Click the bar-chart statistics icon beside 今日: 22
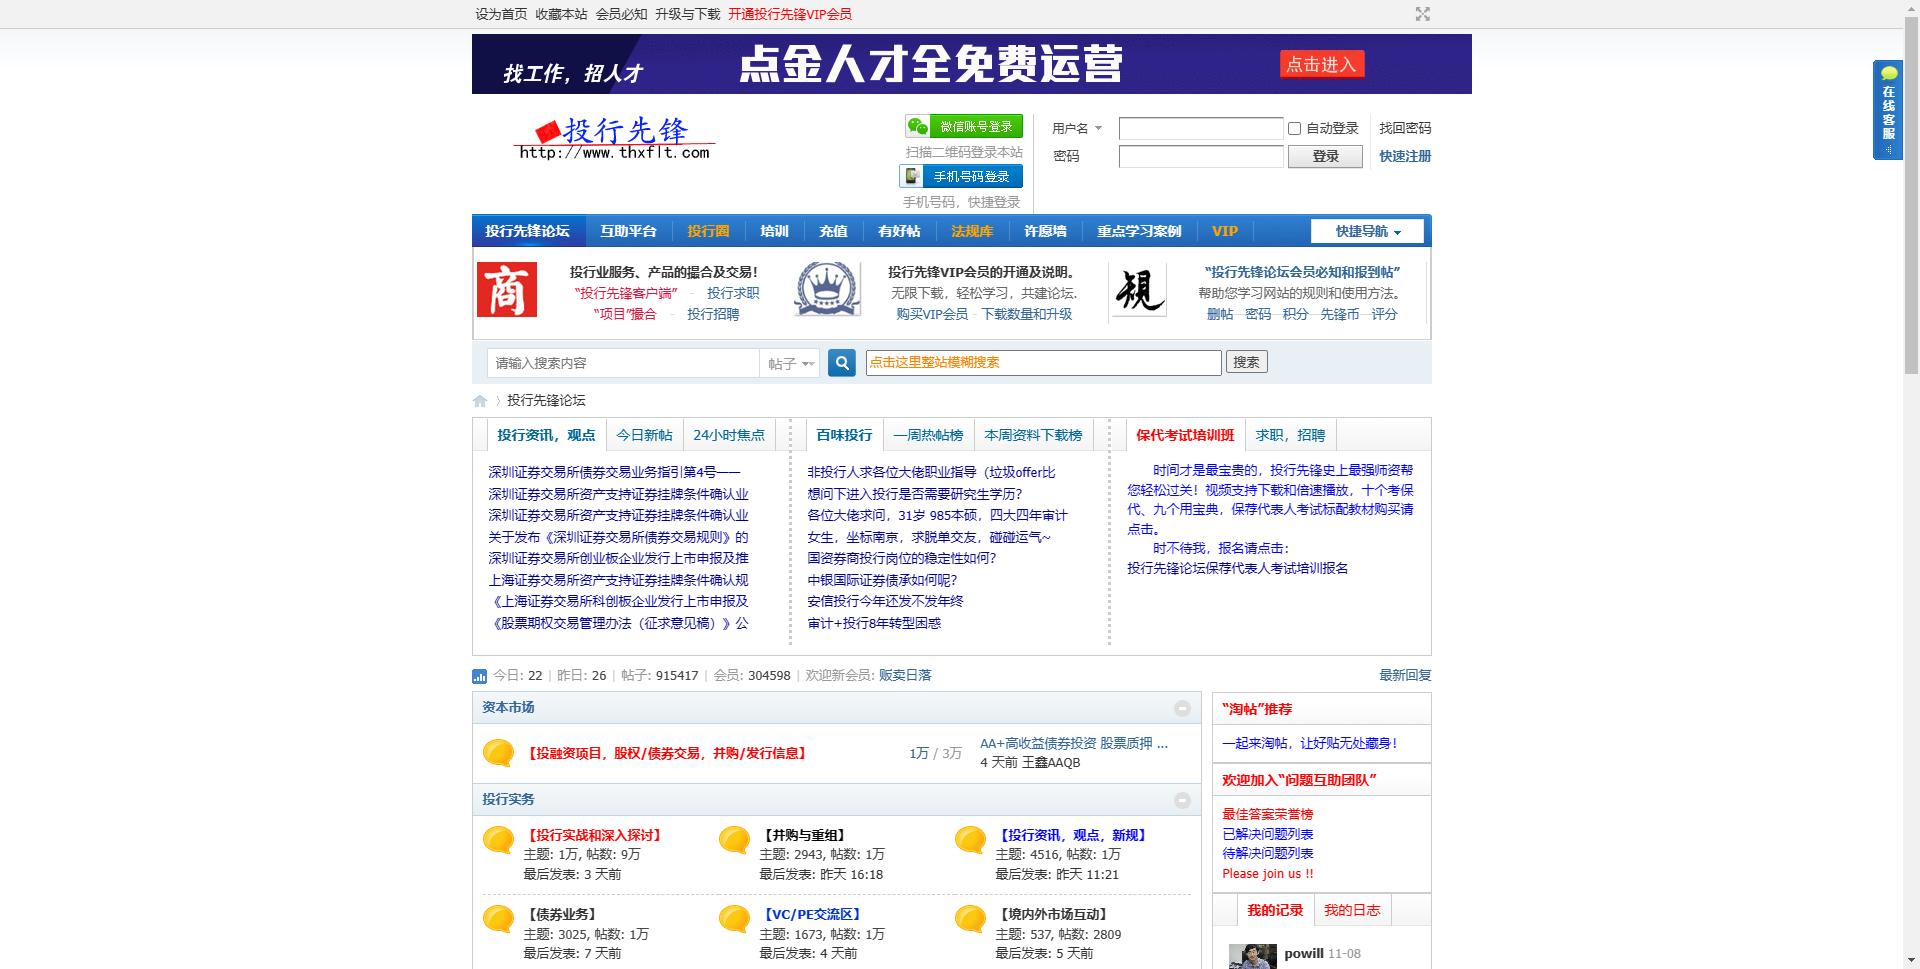Image resolution: width=1920 pixels, height=969 pixels. click(x=478, y=675)
